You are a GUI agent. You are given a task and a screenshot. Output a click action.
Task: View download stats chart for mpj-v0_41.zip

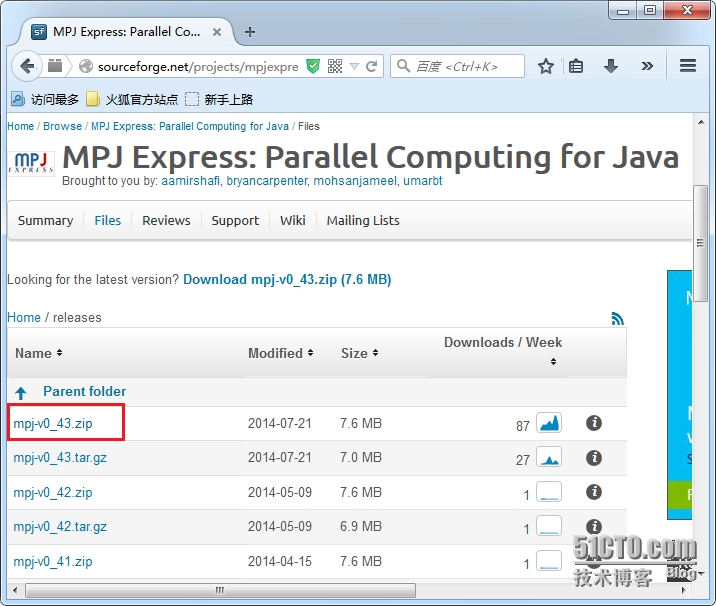coord(549,561)
